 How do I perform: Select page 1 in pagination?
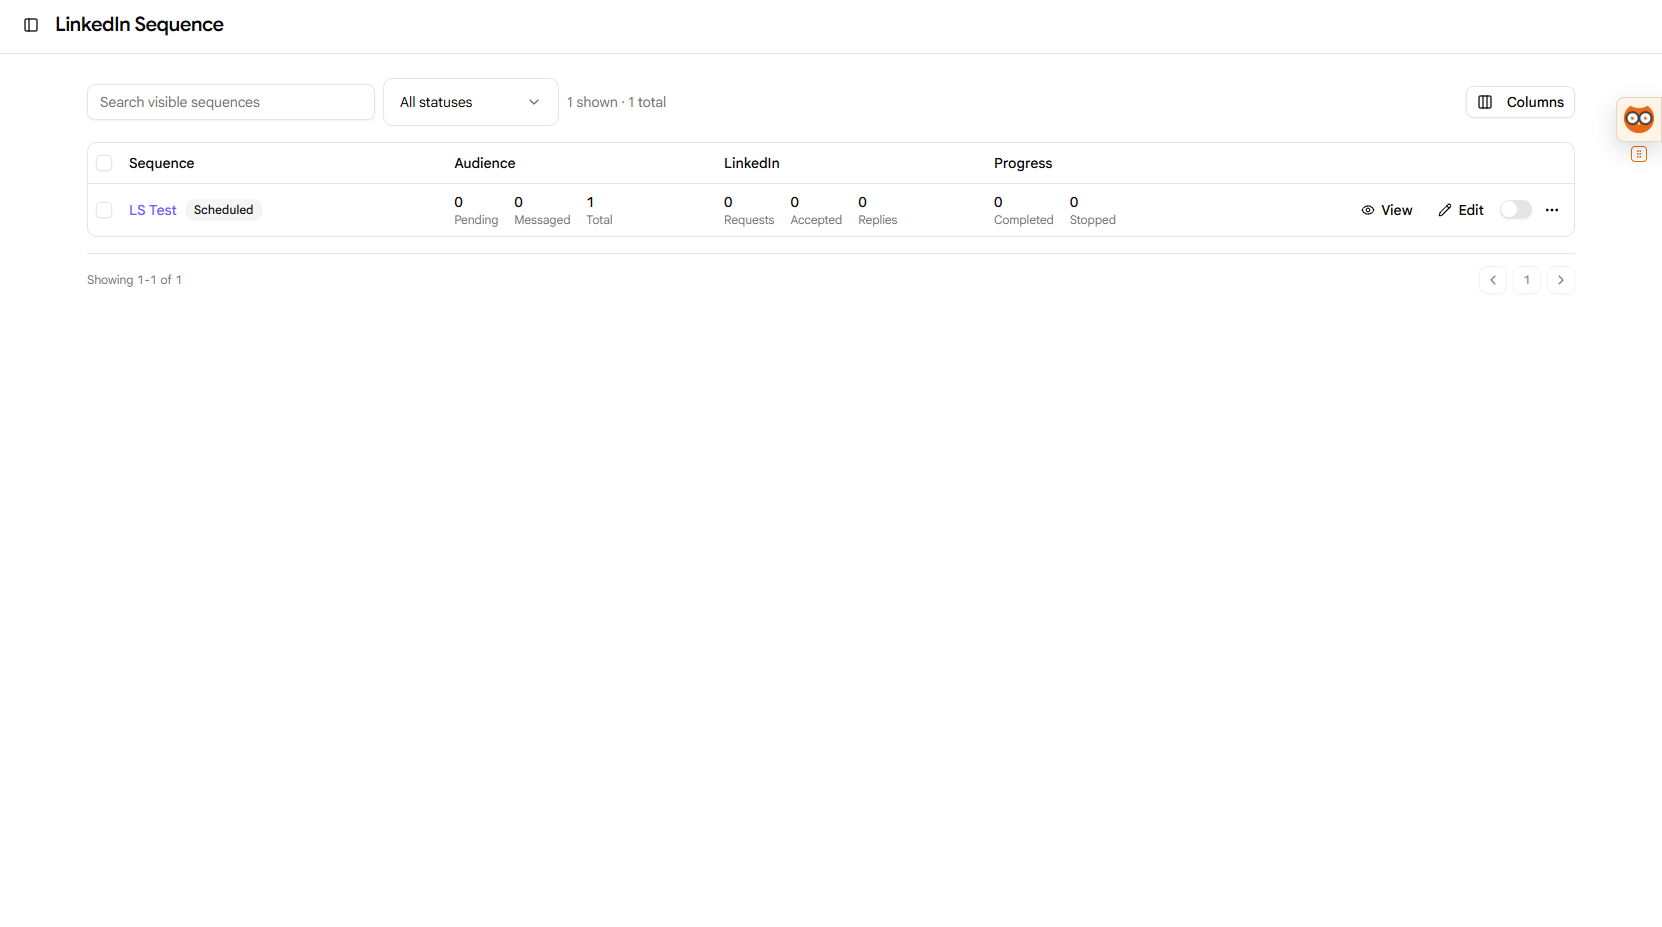1526,280
